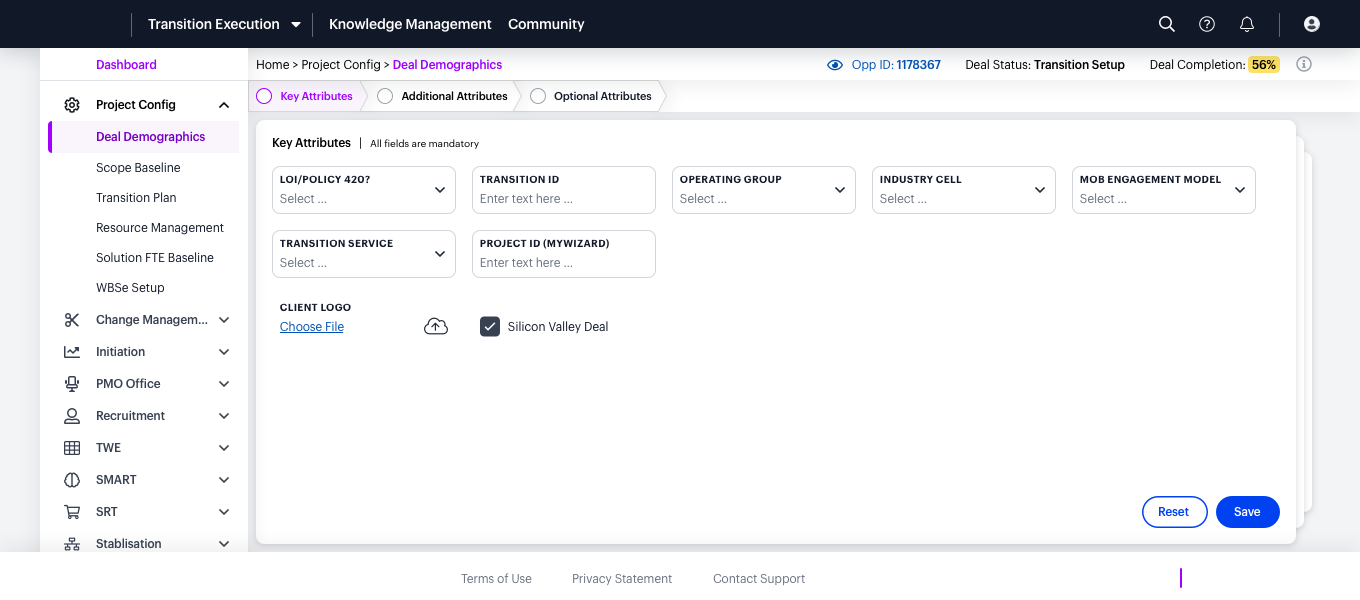The image size is (1360, 600).
Task: Expand the Recruitment section chevron
Action: tap(224, 416)
